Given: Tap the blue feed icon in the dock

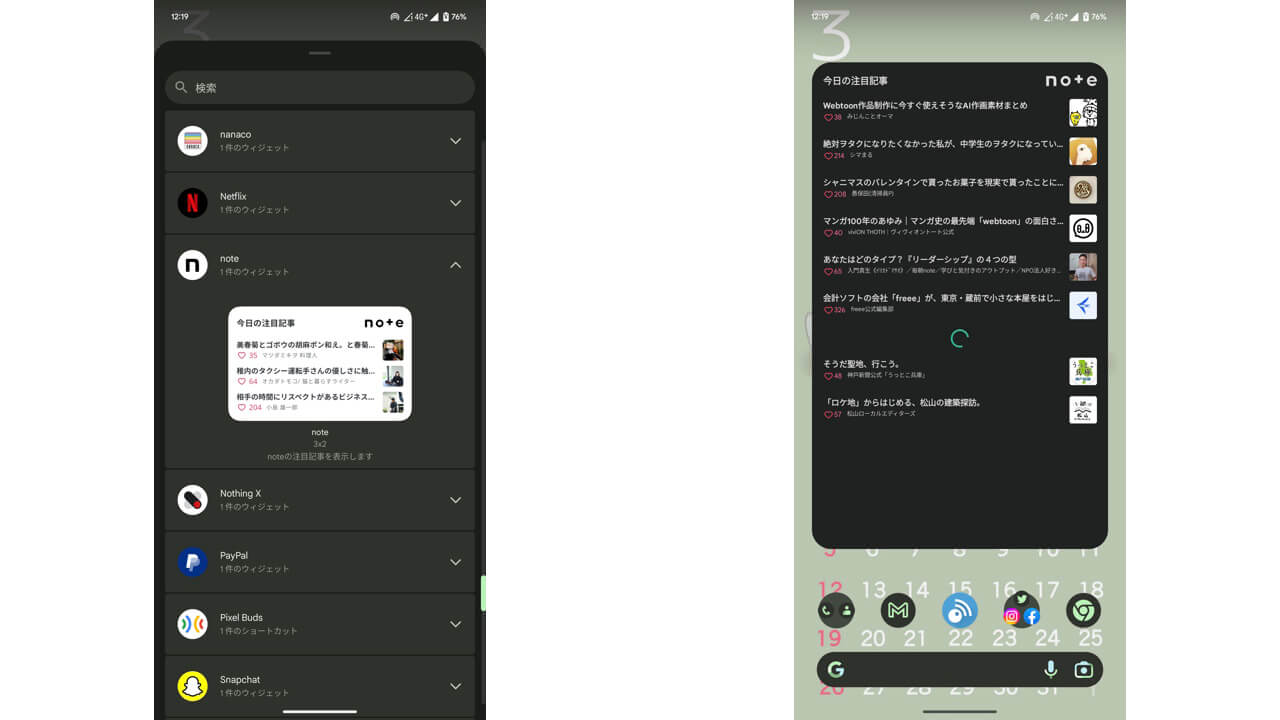Looking at the screenshot, I should [x=959, y=610].
